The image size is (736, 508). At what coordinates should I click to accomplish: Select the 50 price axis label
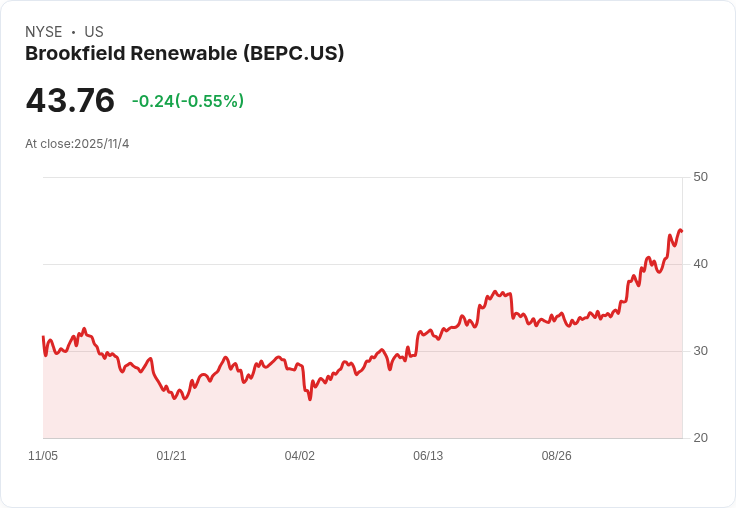pyautogui.click(x=700, y=177)
